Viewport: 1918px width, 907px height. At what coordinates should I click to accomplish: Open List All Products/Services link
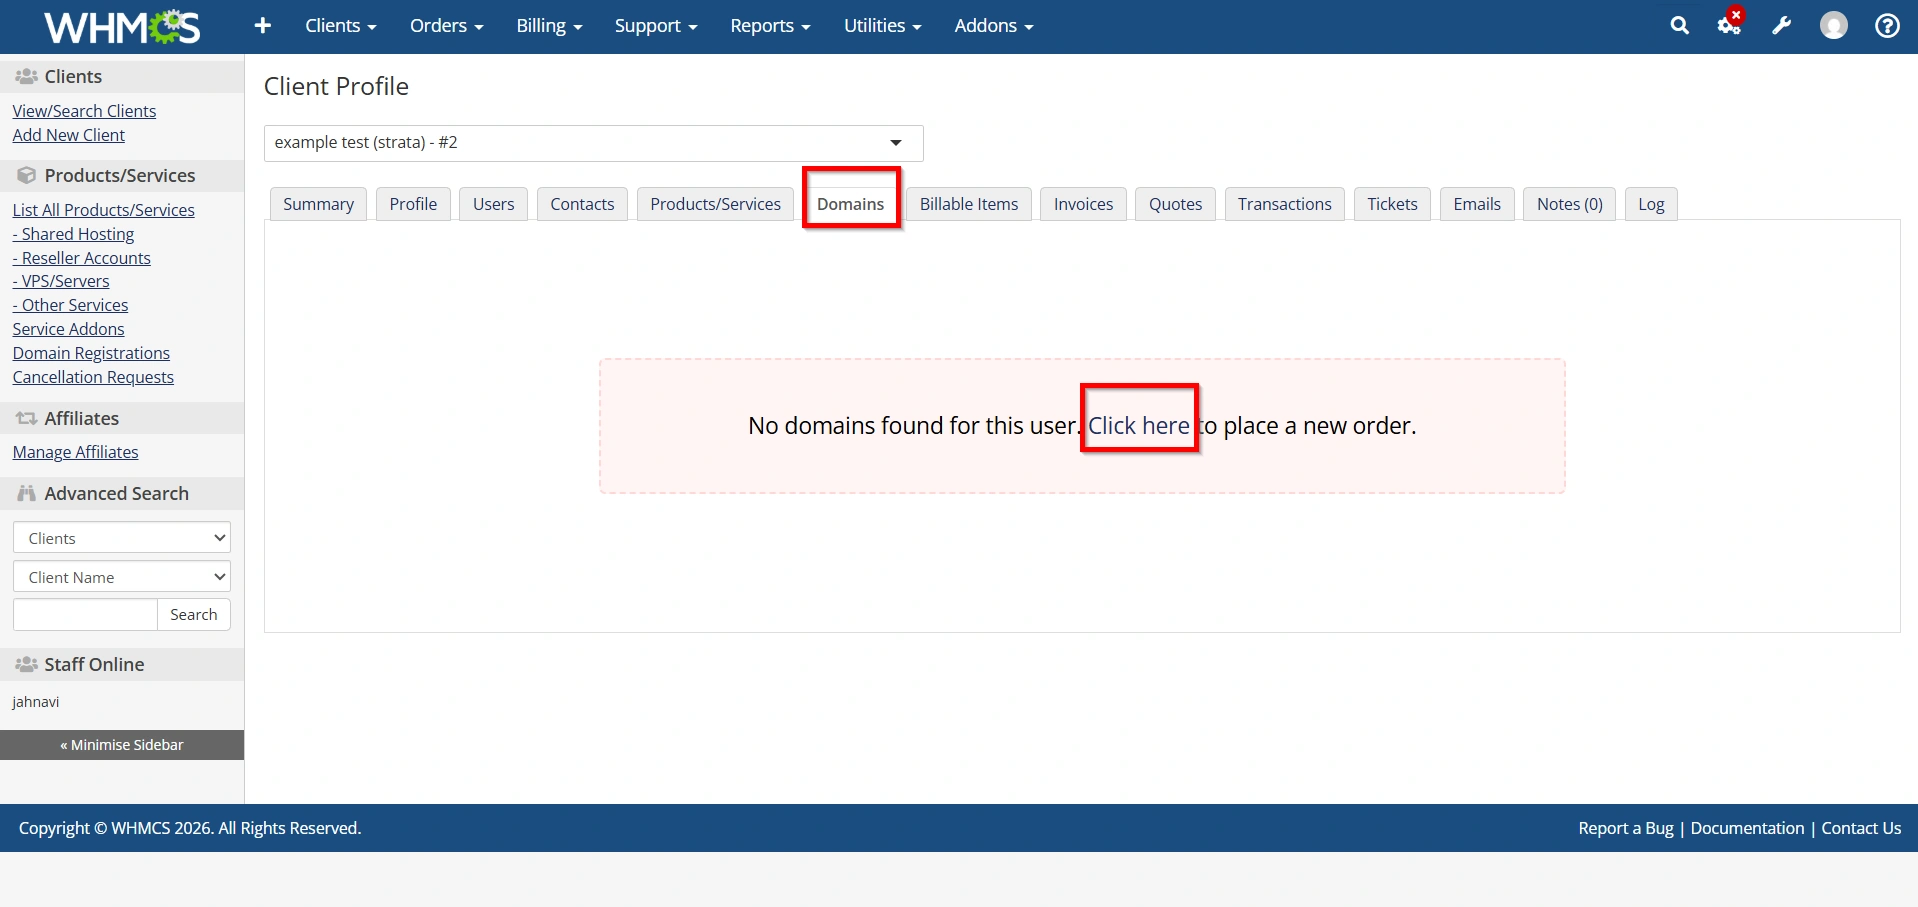click(103, 210)
